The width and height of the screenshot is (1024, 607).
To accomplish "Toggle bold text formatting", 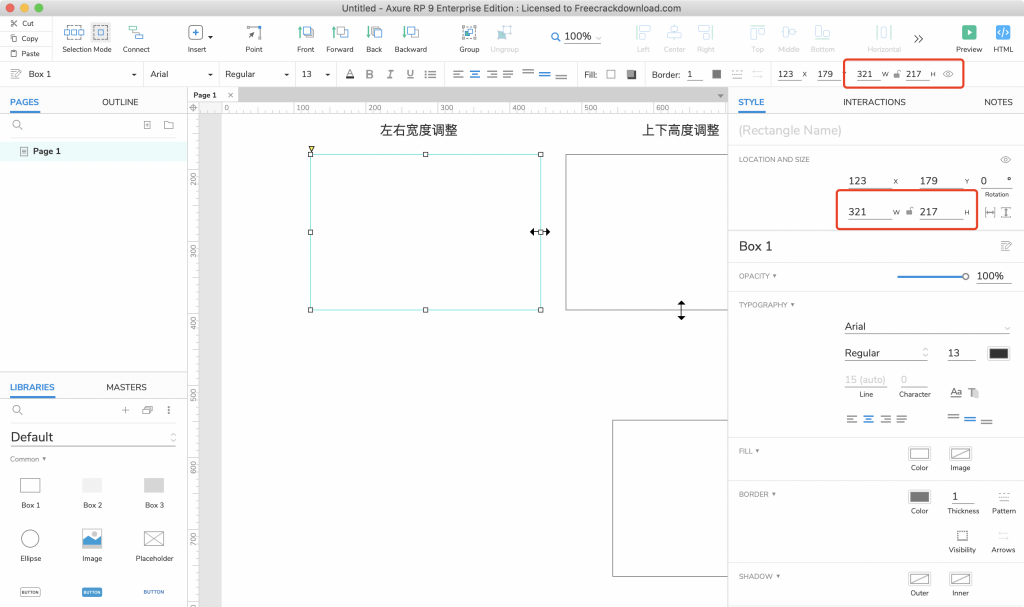I will pos(369,74).
